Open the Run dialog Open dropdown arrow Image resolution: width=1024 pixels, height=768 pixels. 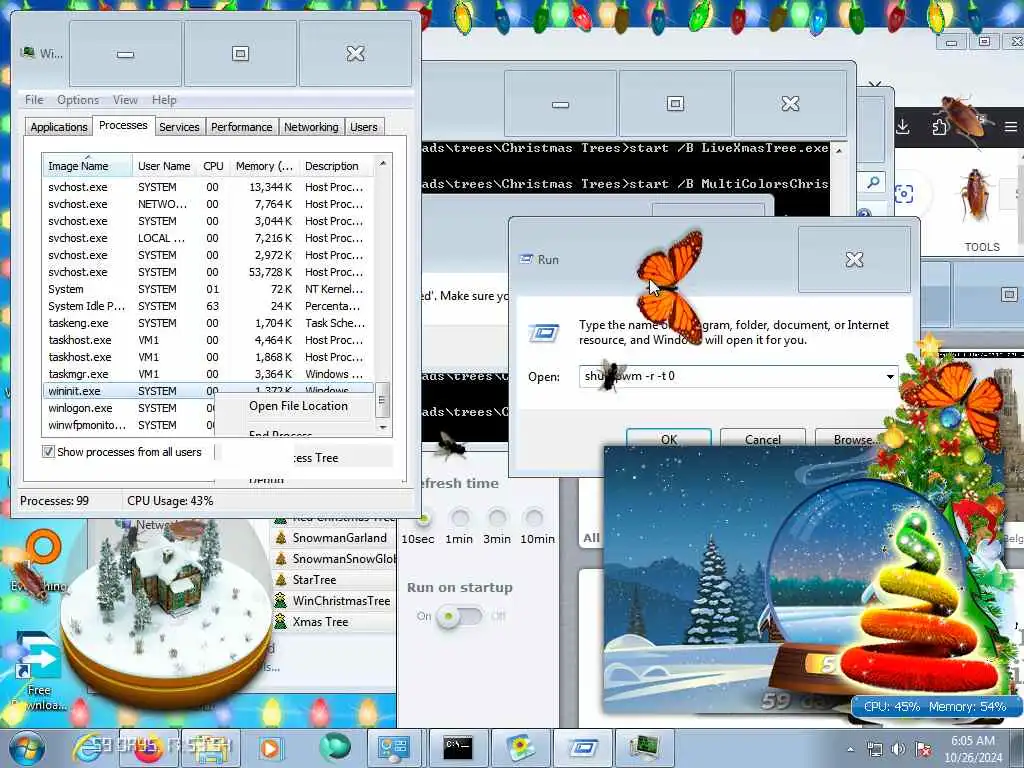click(x=889, y=376)
